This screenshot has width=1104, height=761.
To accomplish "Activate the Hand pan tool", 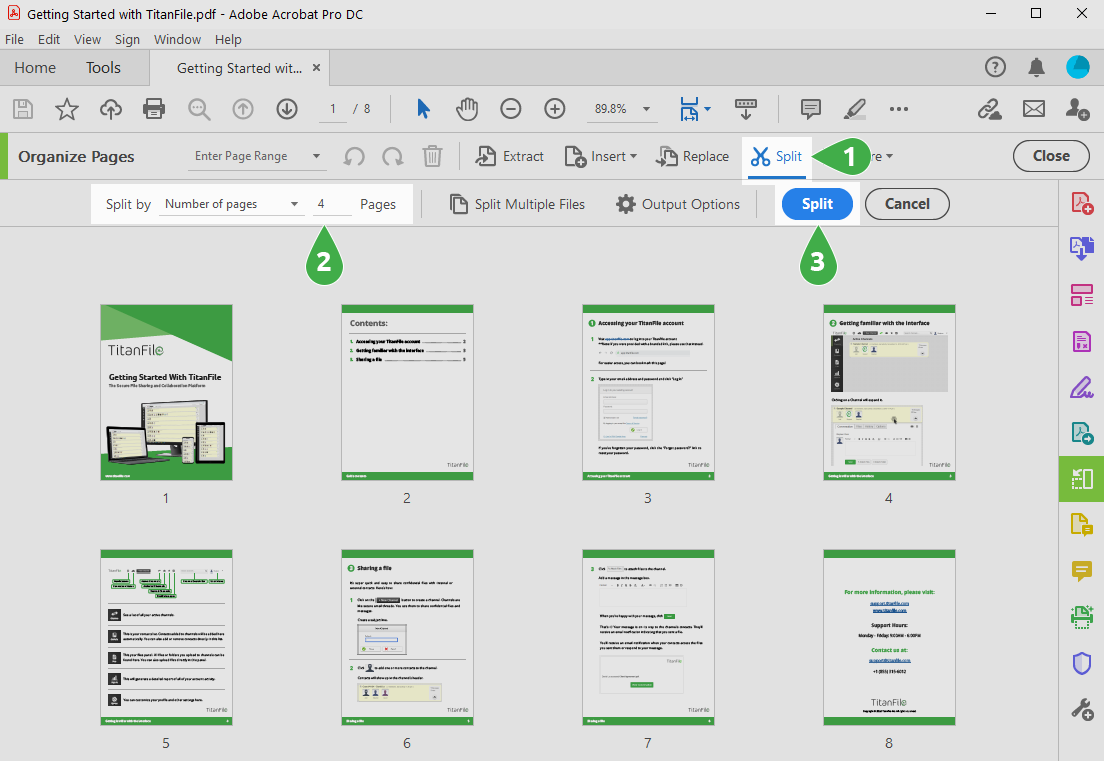I will [467, 109].
